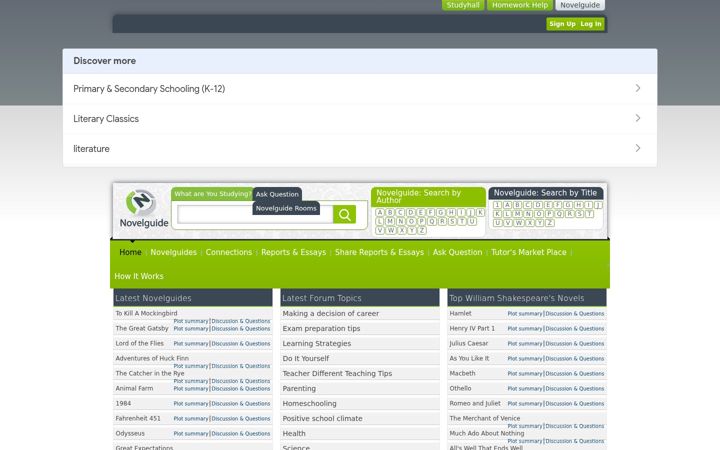Expand the Literary Classics chevron
The height and width of the screenshot is (450, 720).
(638, 118)
